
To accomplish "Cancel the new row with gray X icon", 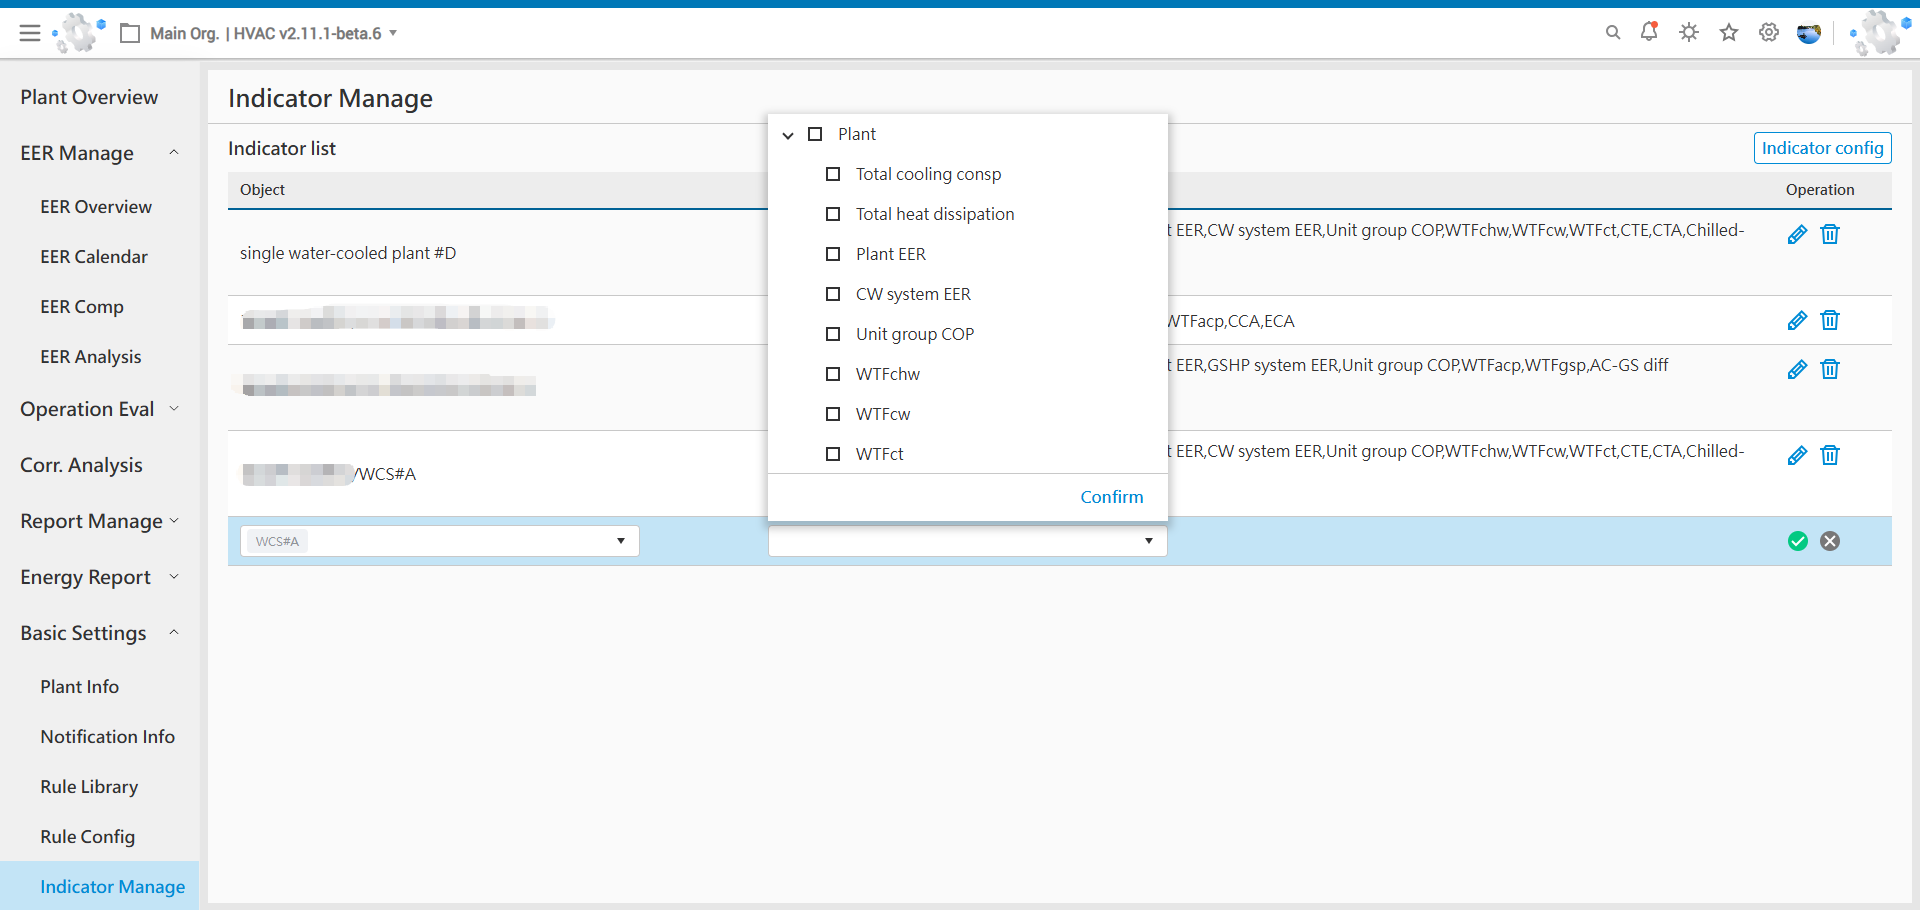I will pos(1830,541).
